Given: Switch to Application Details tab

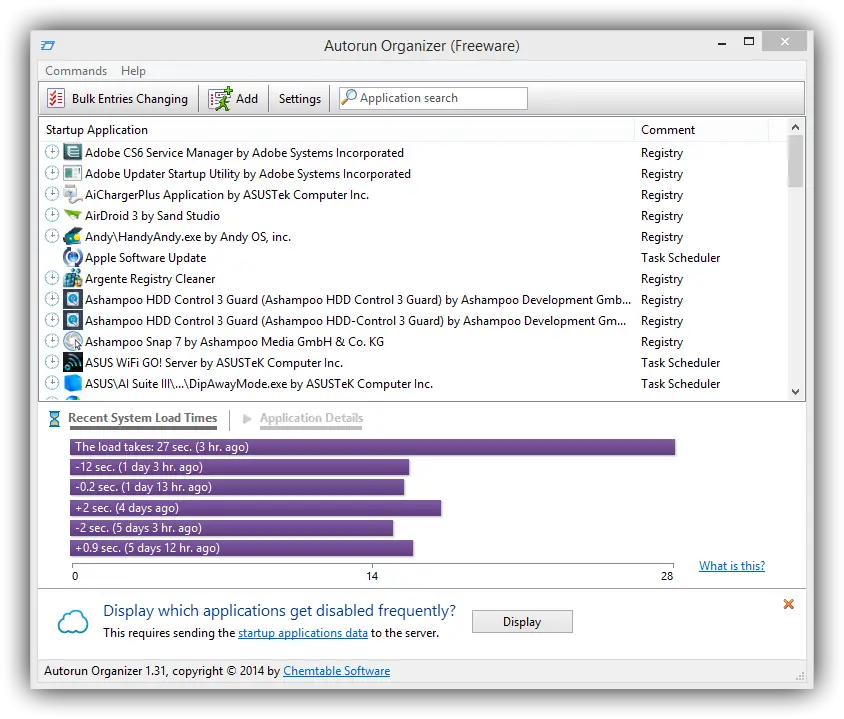Looking at the screenshot, I should (x=311, y=418).
